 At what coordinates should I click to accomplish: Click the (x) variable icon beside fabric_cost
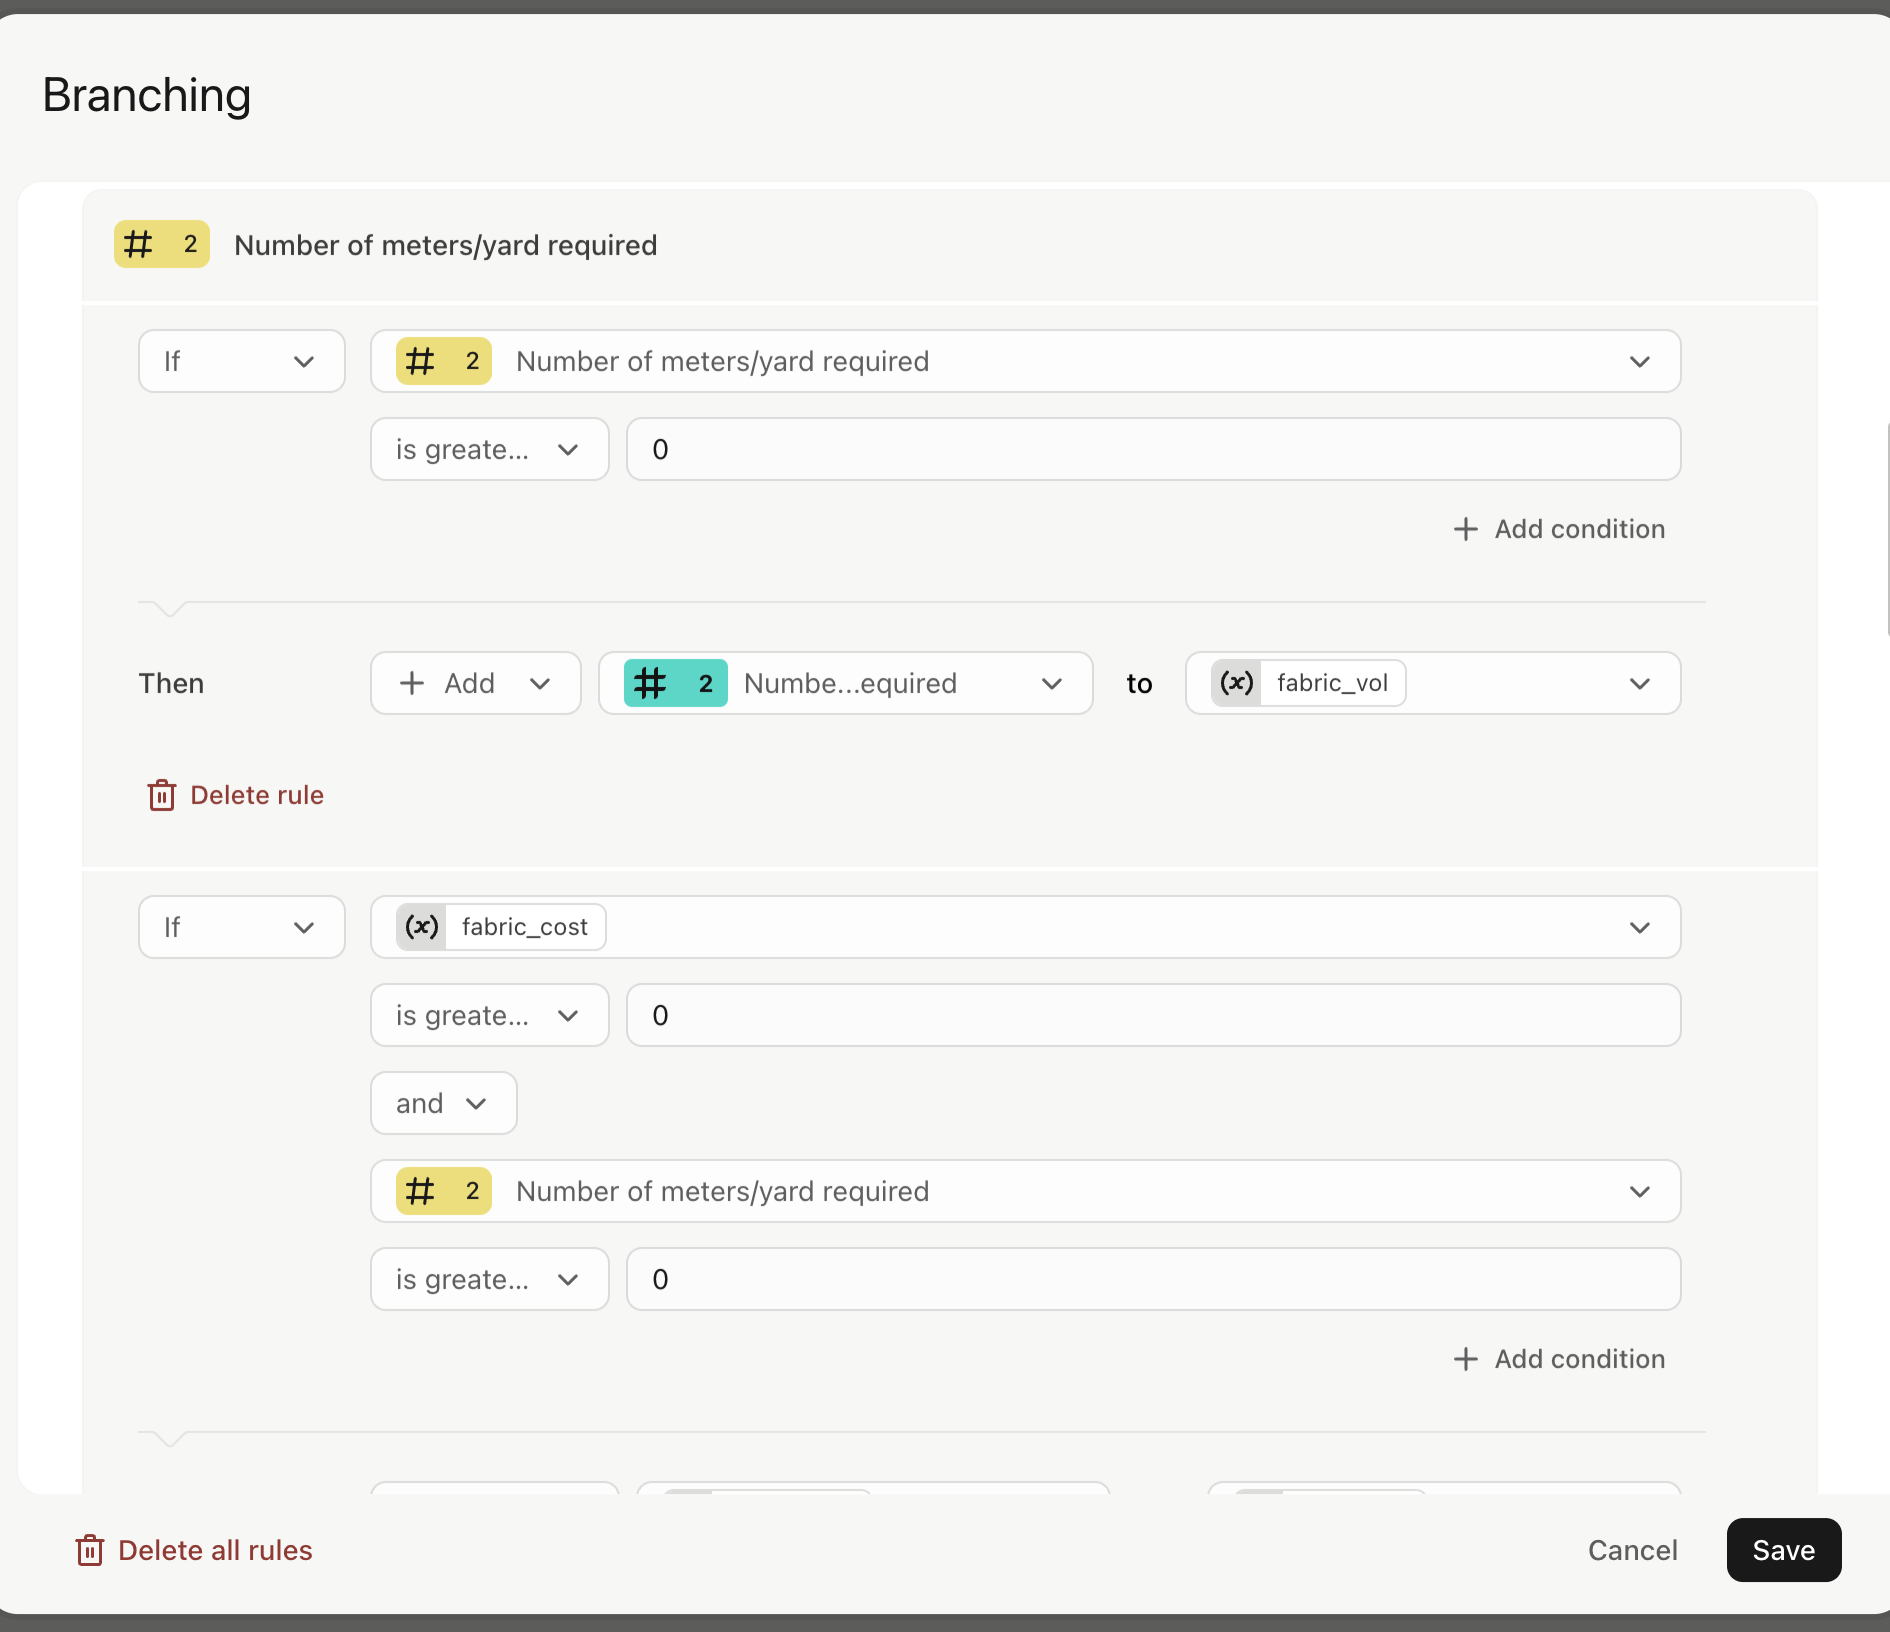pos(422,927)
